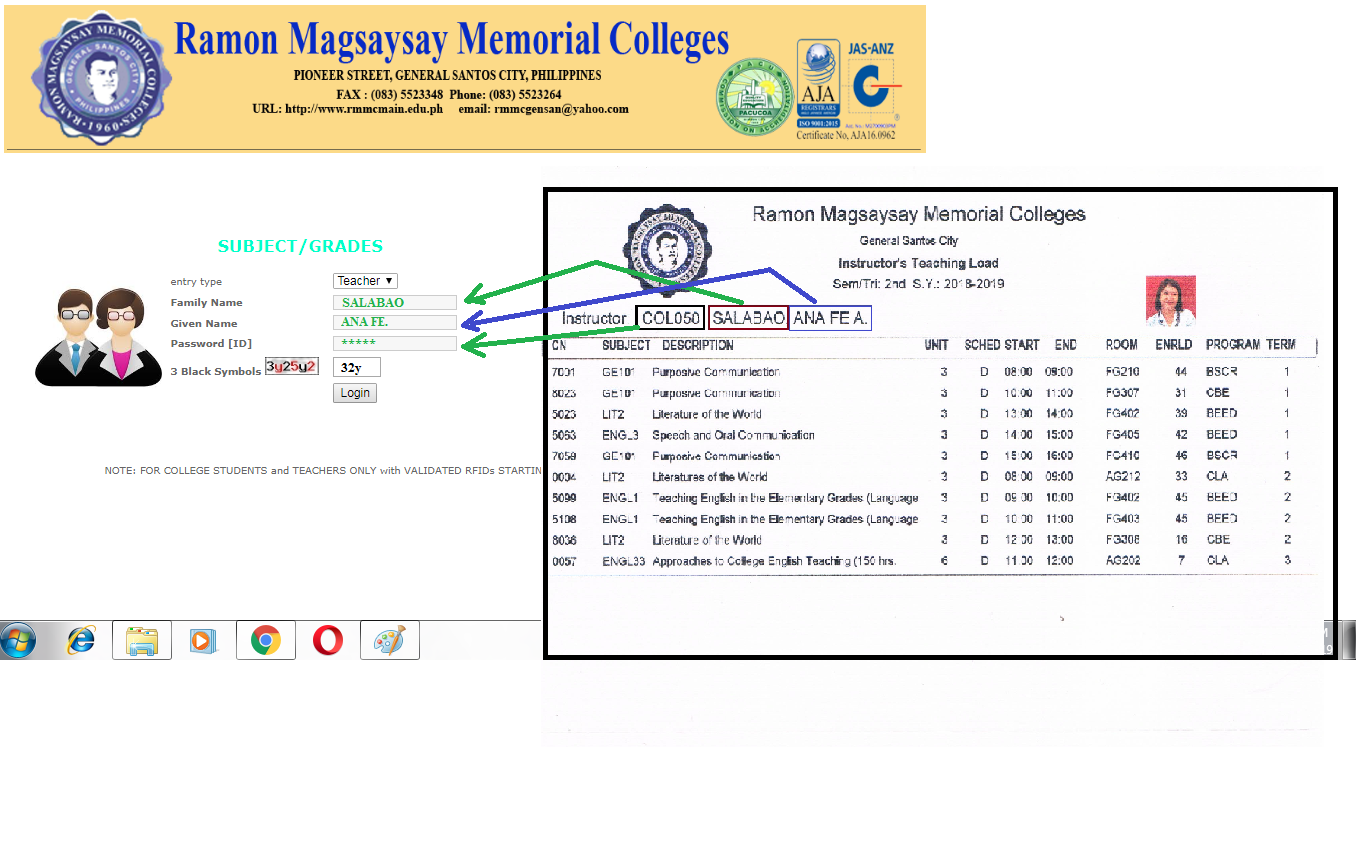The width and height of the screenshot is (1356, 856).
Task: Click the RMMC seal logo in banner
Action: tap(101, 79)
